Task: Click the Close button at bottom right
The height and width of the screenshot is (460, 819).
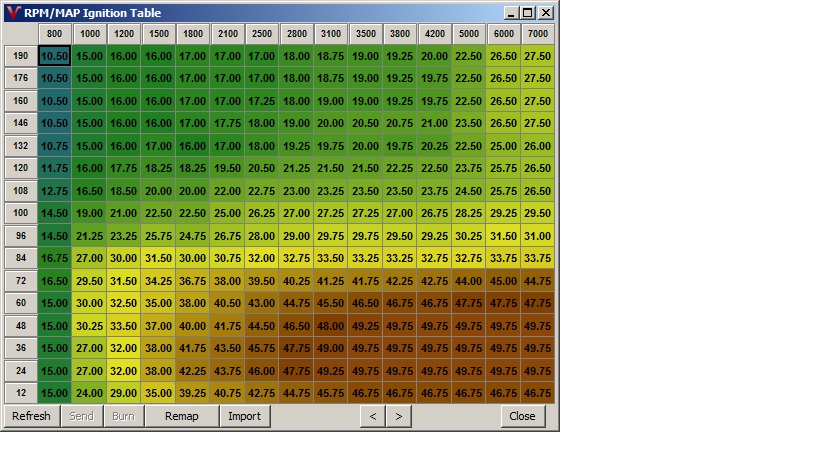Action: pos(522,416)
